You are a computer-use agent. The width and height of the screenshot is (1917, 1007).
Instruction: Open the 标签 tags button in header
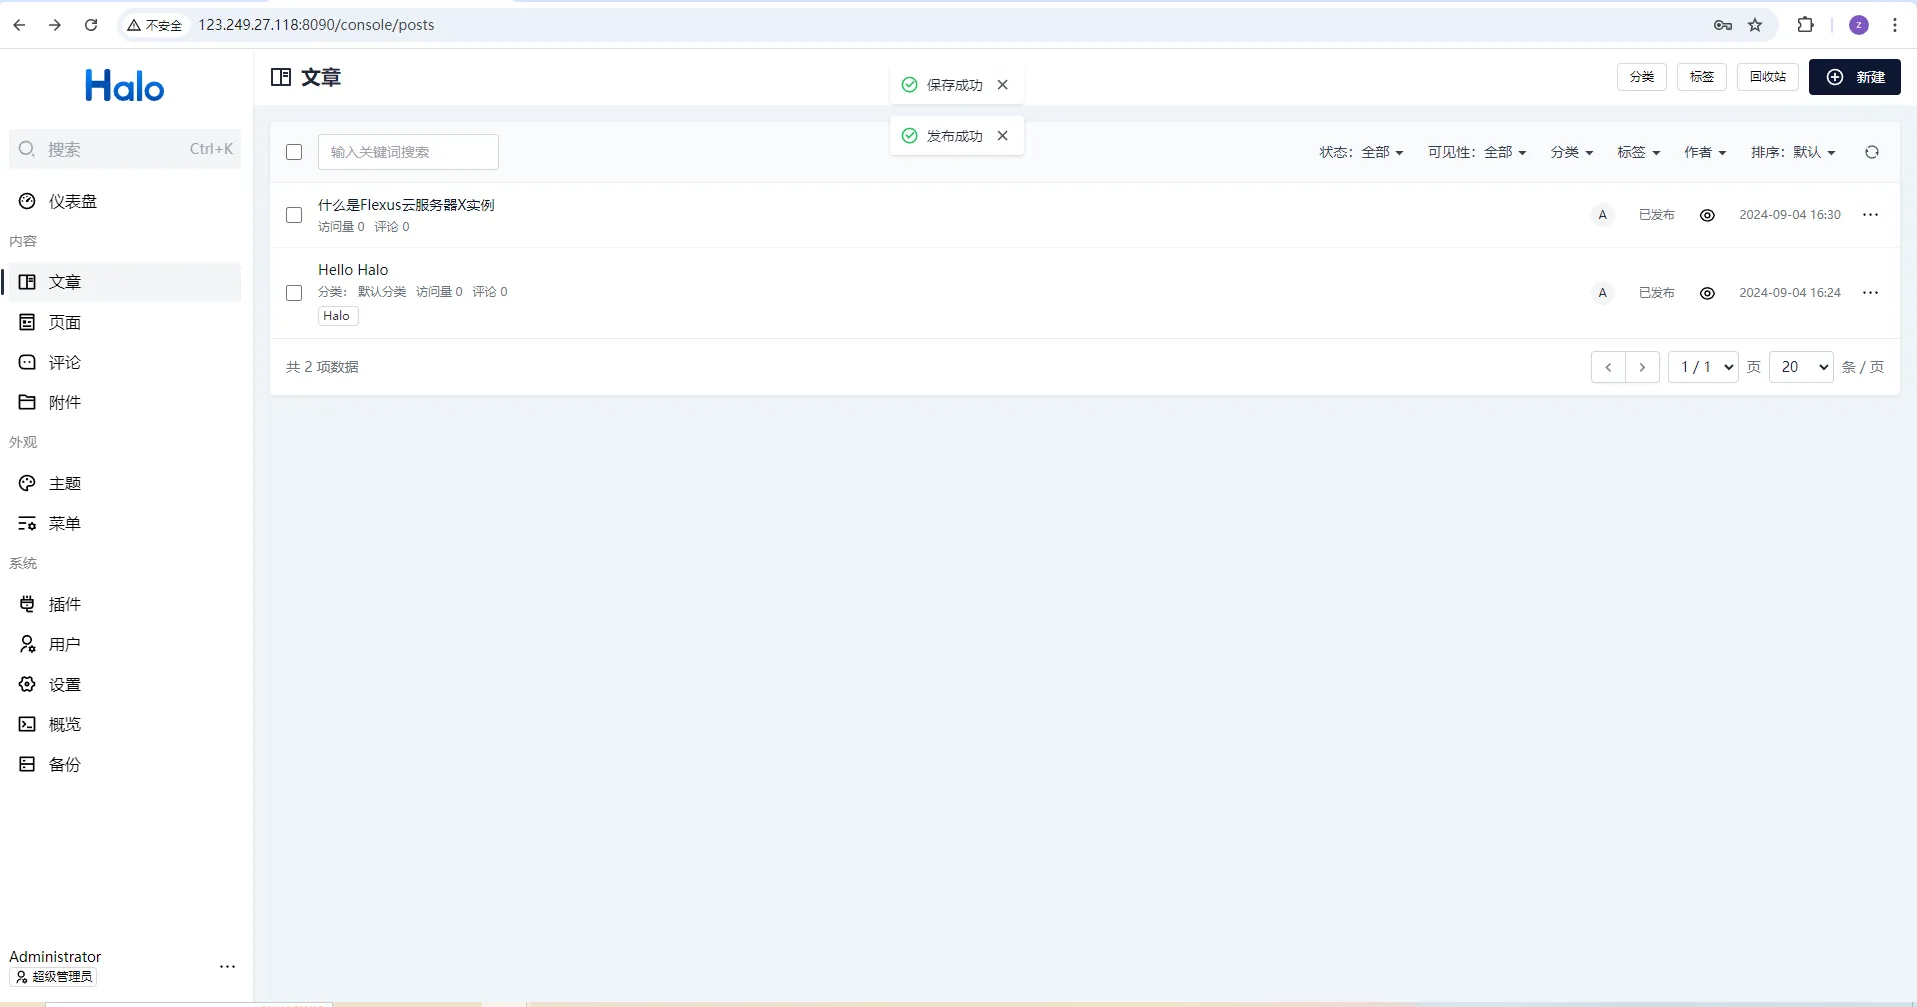click(x=1702, y=77)
